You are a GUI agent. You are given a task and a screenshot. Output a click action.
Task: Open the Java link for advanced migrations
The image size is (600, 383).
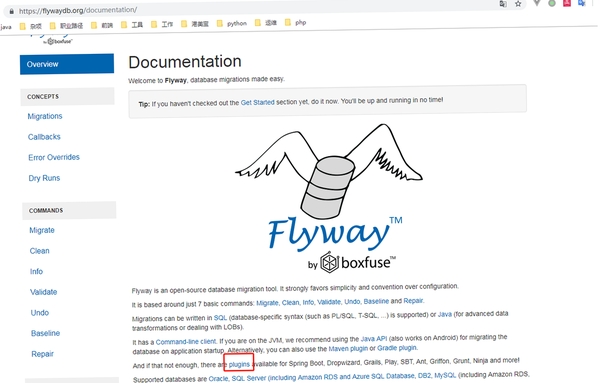[445, 315]
